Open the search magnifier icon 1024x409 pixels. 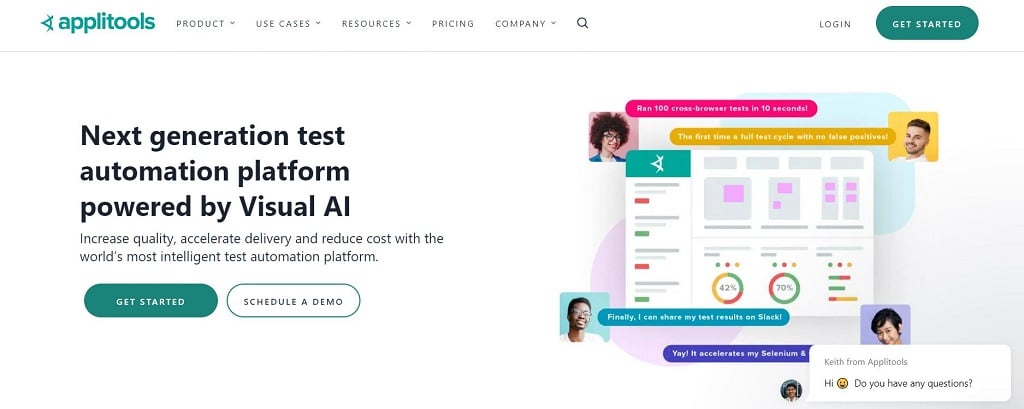[x=583, y=23]
